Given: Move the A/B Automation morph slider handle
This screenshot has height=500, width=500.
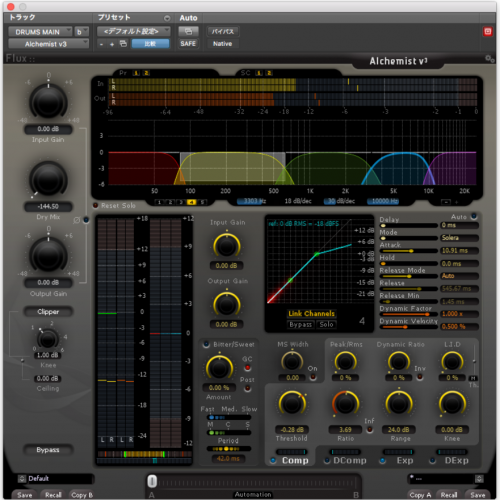Looking at the screenshot, I should tap(152, 481).
